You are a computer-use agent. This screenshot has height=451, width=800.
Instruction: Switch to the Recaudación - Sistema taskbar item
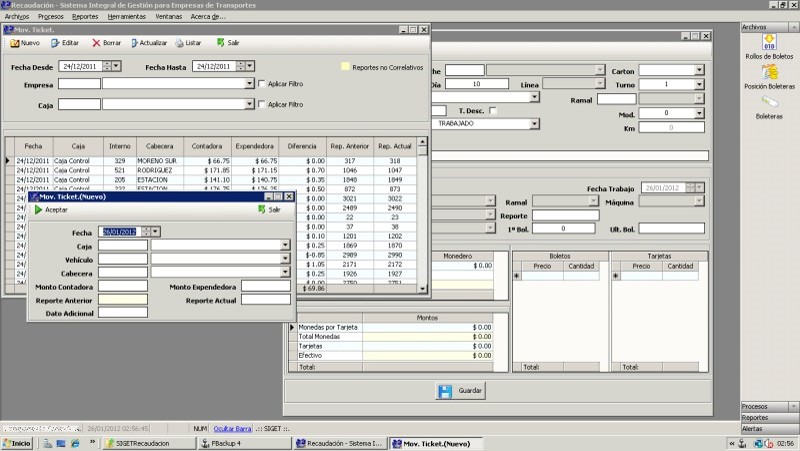pos(340,443)
